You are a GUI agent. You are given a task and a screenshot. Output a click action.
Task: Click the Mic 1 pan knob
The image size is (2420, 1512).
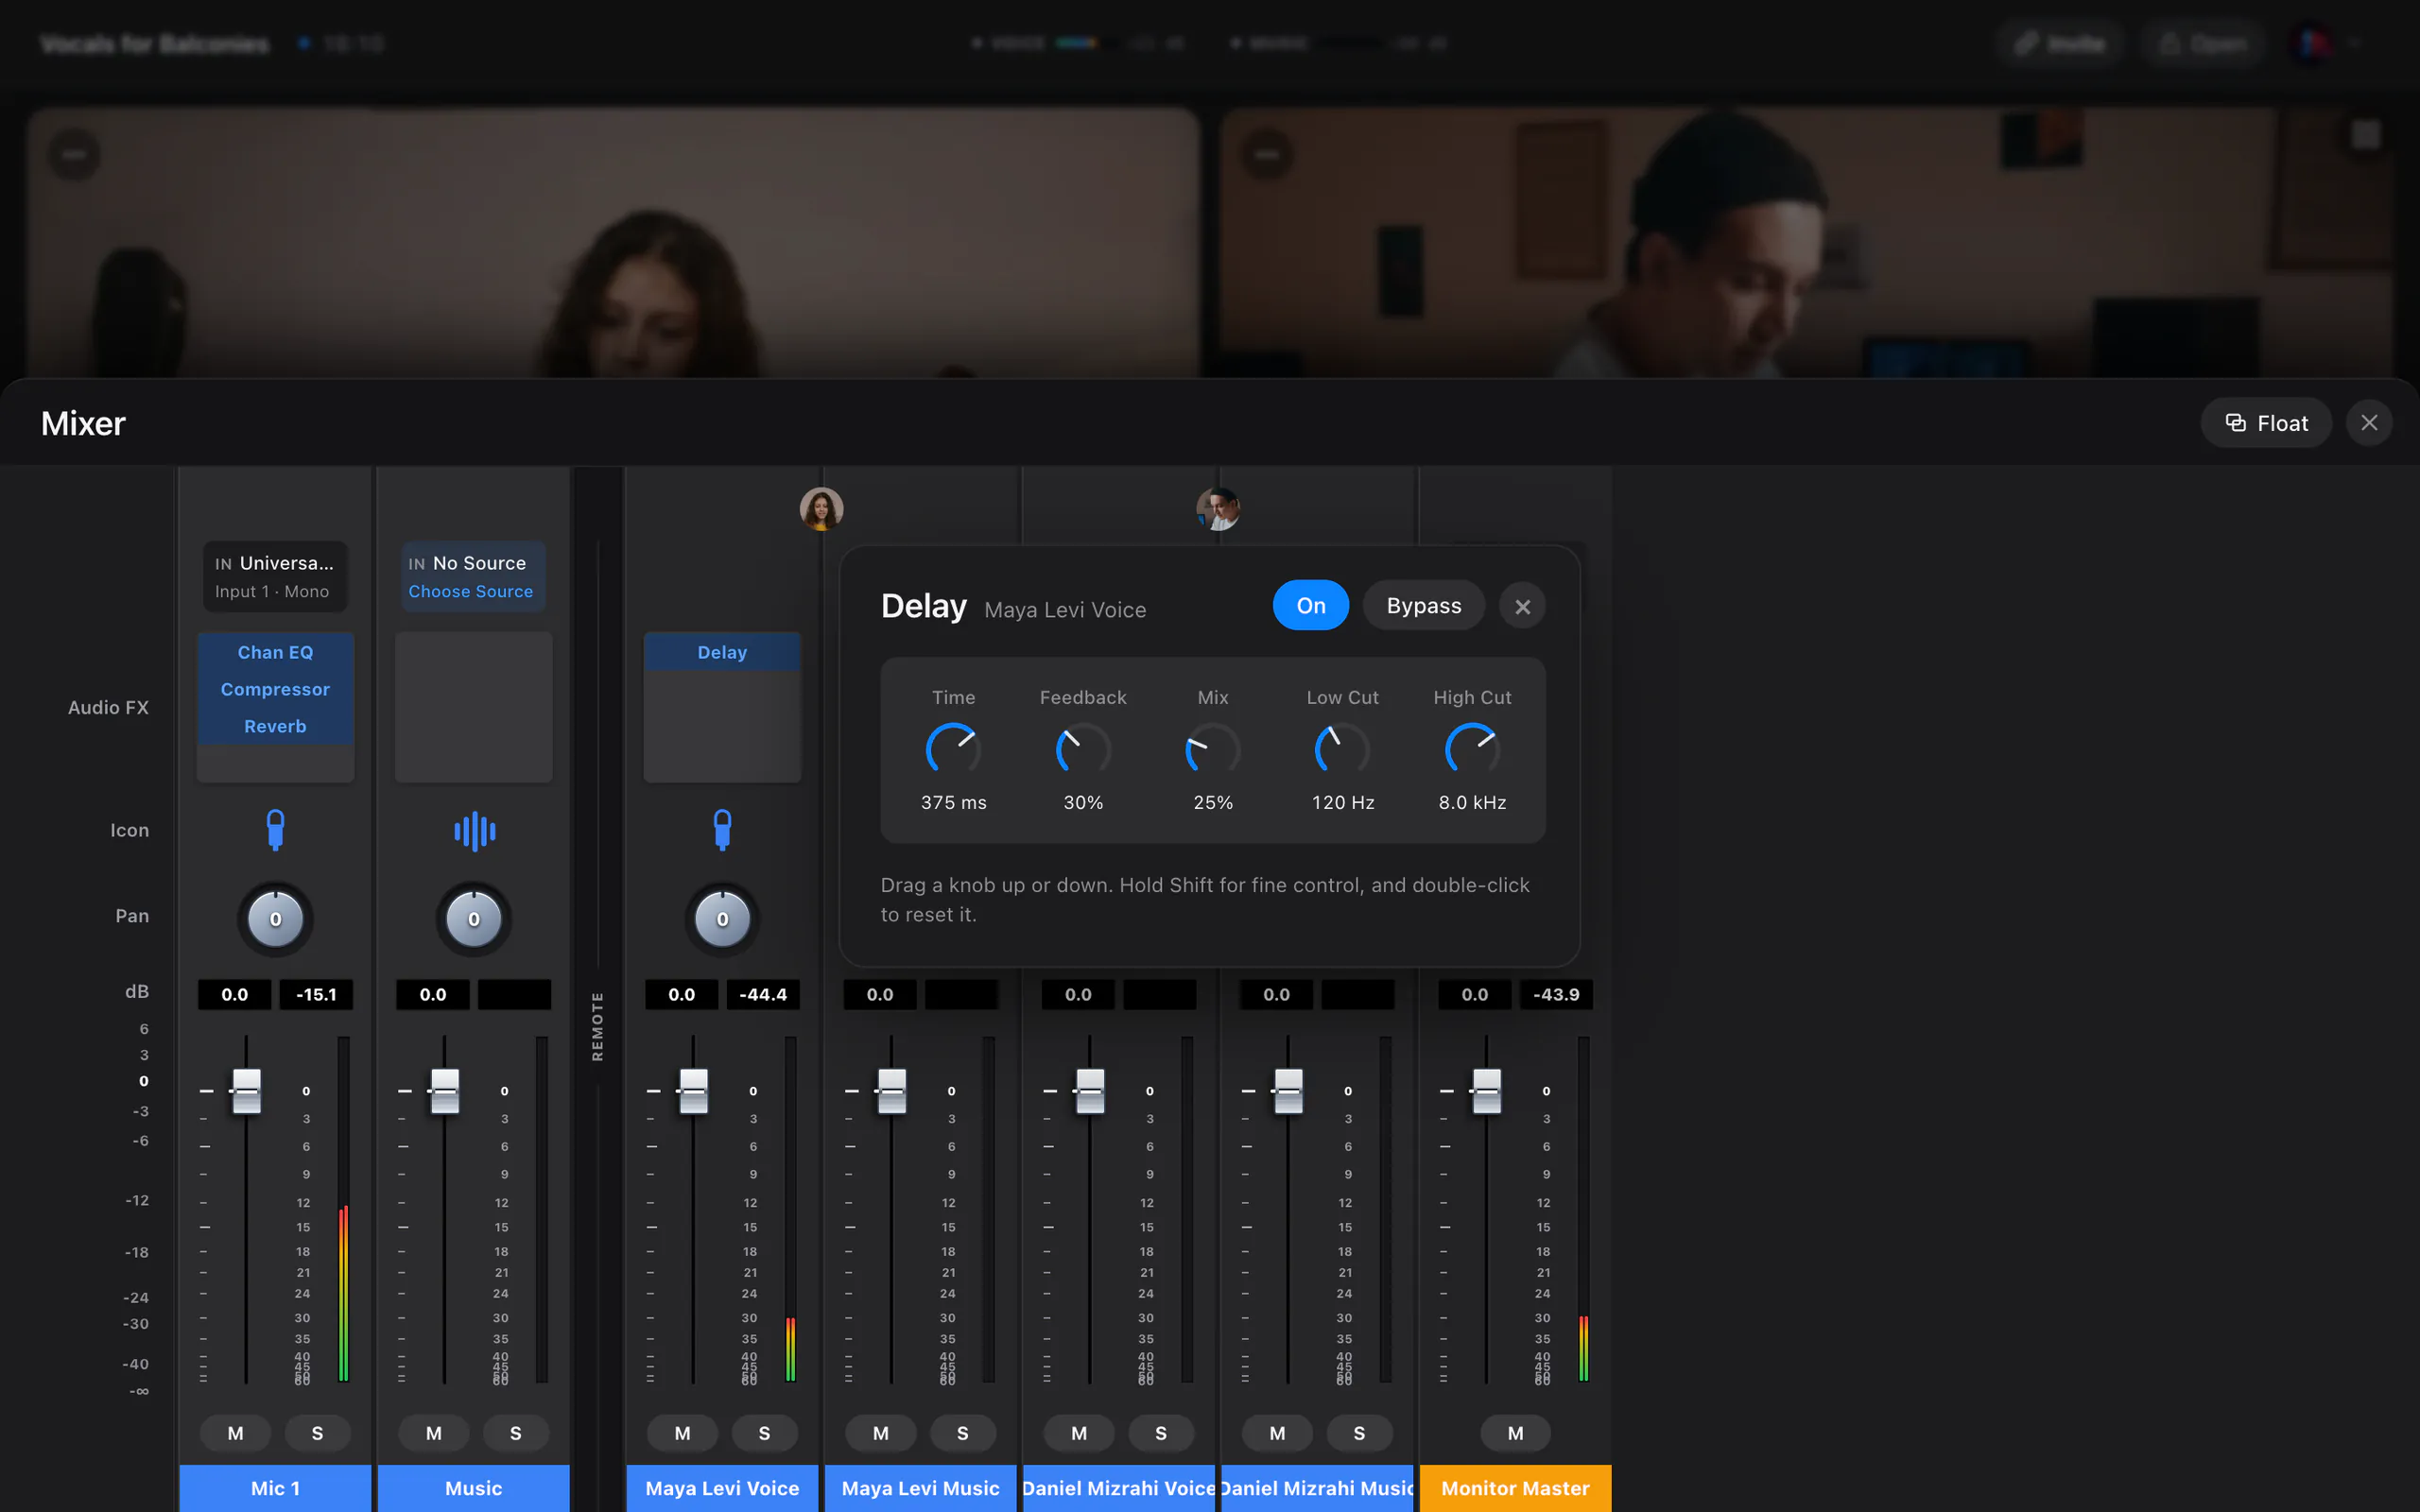click(275, 919)
